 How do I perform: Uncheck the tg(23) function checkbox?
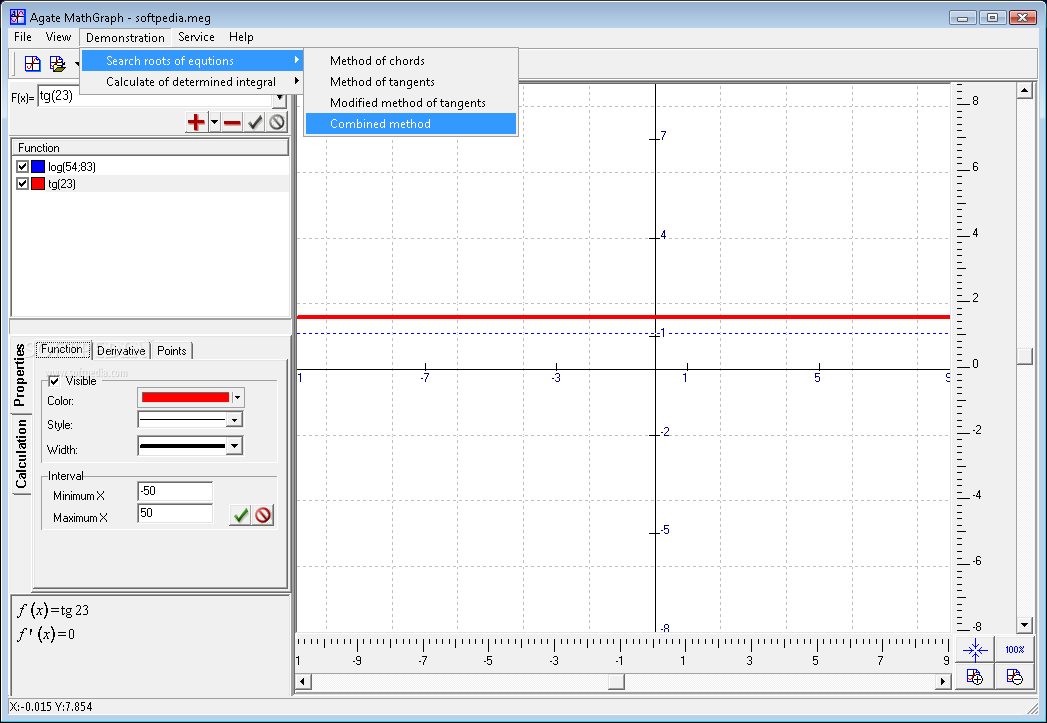click(x=22, y=184)
